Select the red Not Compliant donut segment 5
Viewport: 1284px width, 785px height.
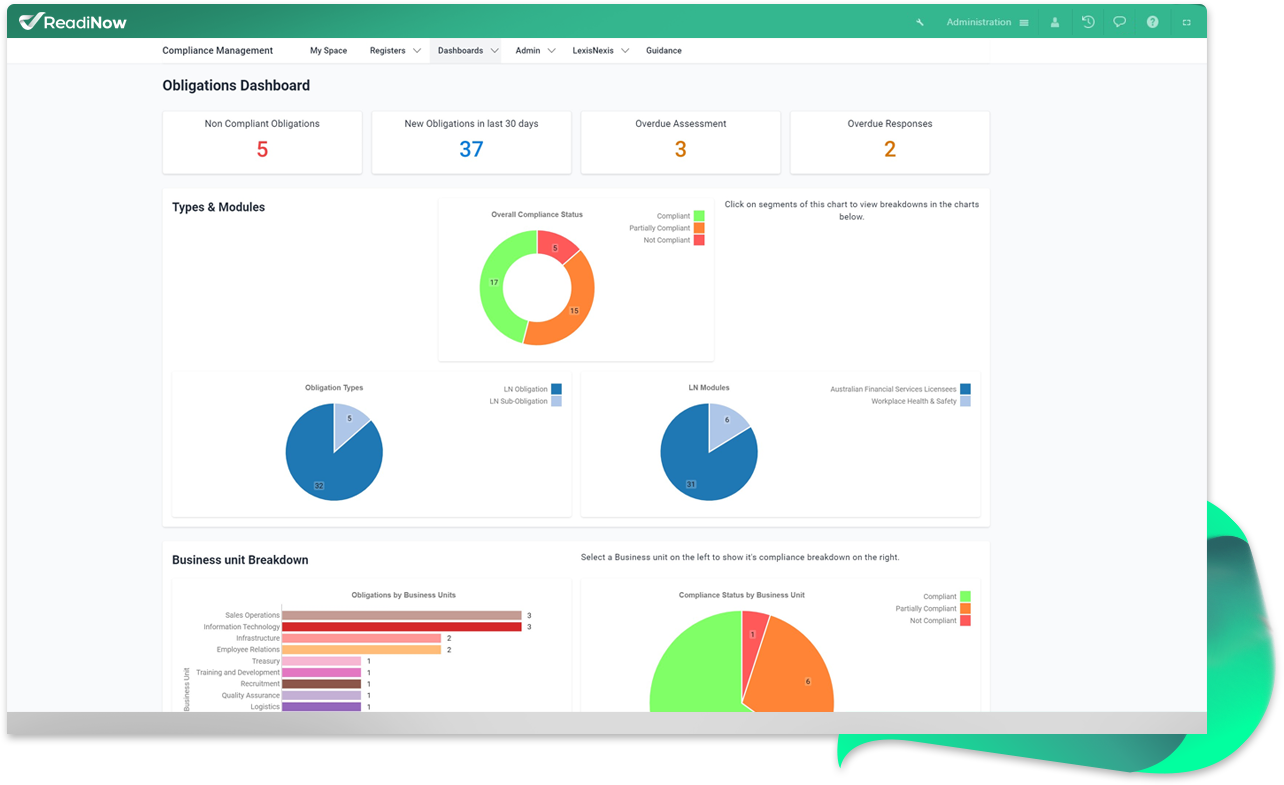tap(556, 246)
